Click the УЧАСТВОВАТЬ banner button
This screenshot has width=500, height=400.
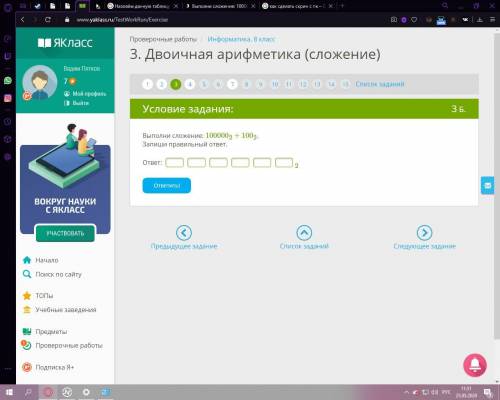(x=65, y=233)
